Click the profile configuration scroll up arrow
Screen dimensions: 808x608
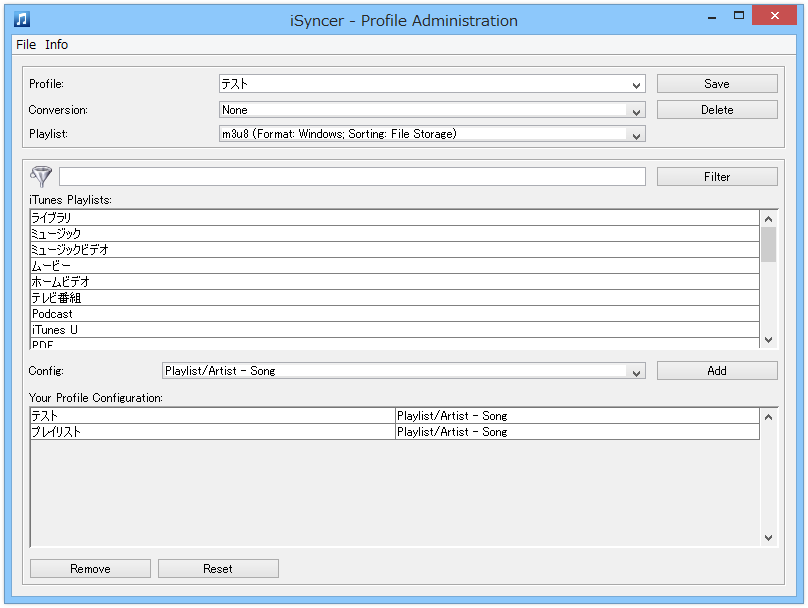pos(768,417)
